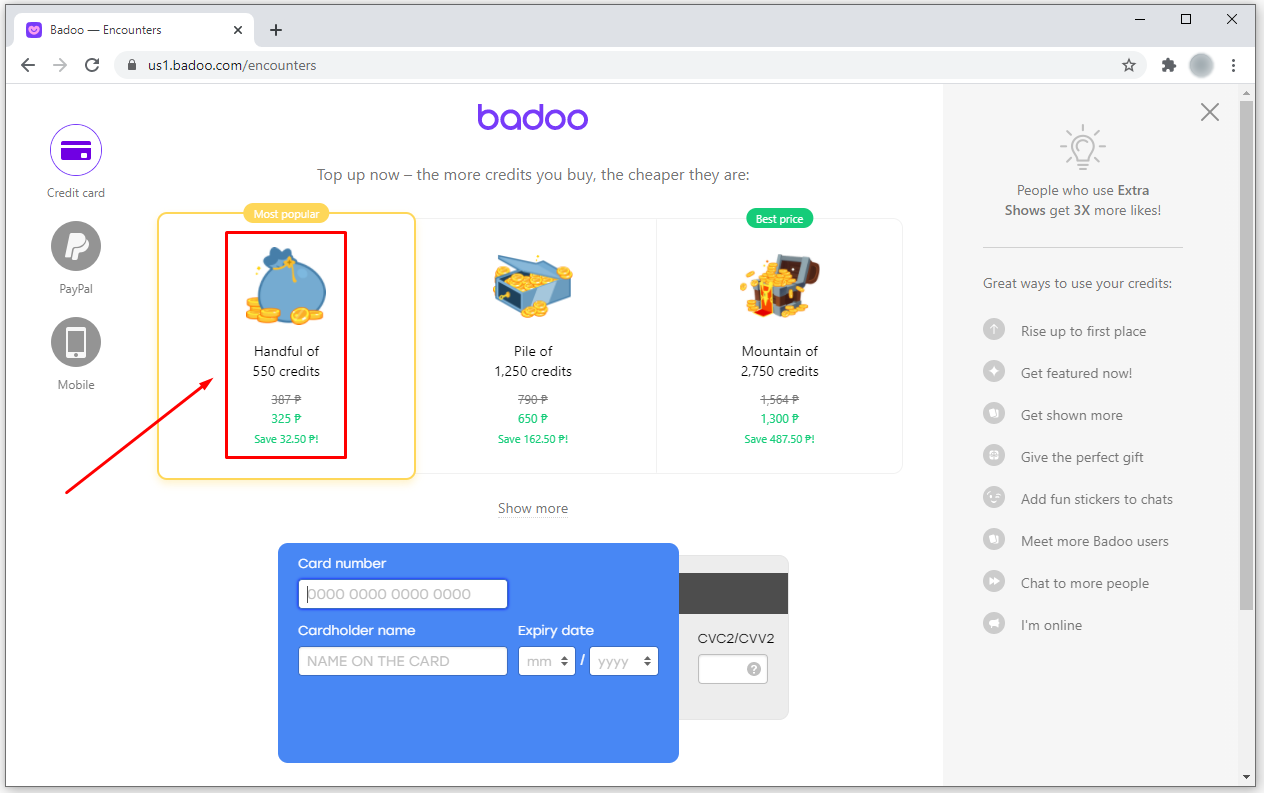Click the Show more link

[x=532, y=508]
